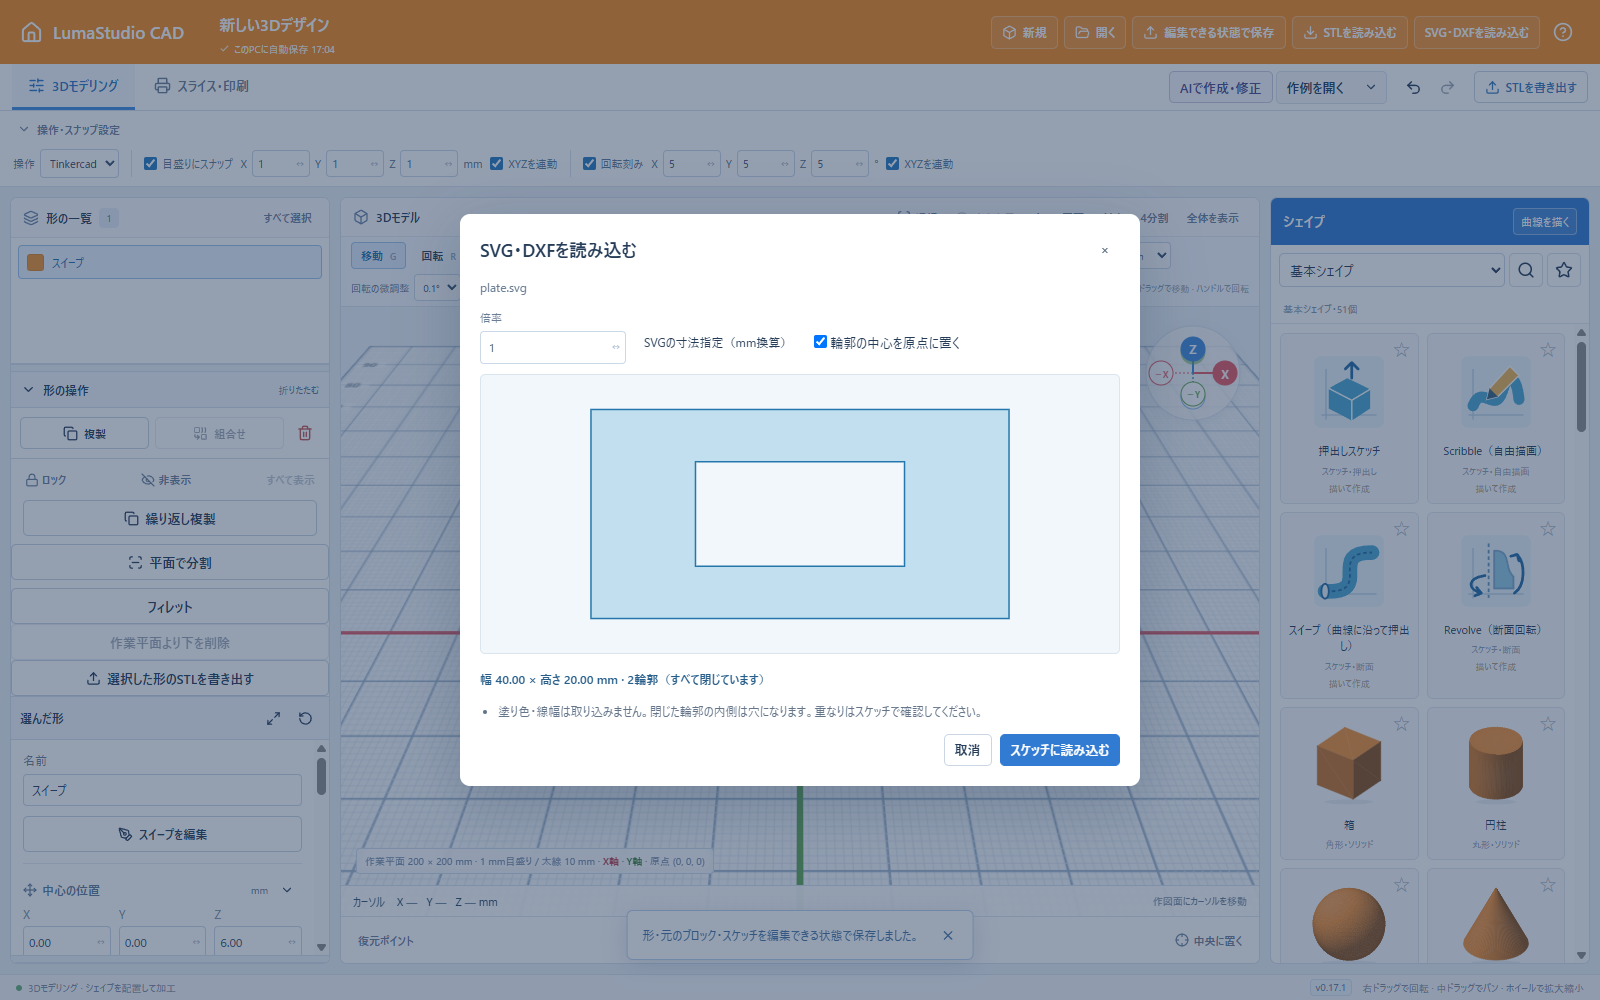Open the help question mark icon
The image size is (1600, 1000).
(1563, 32)
